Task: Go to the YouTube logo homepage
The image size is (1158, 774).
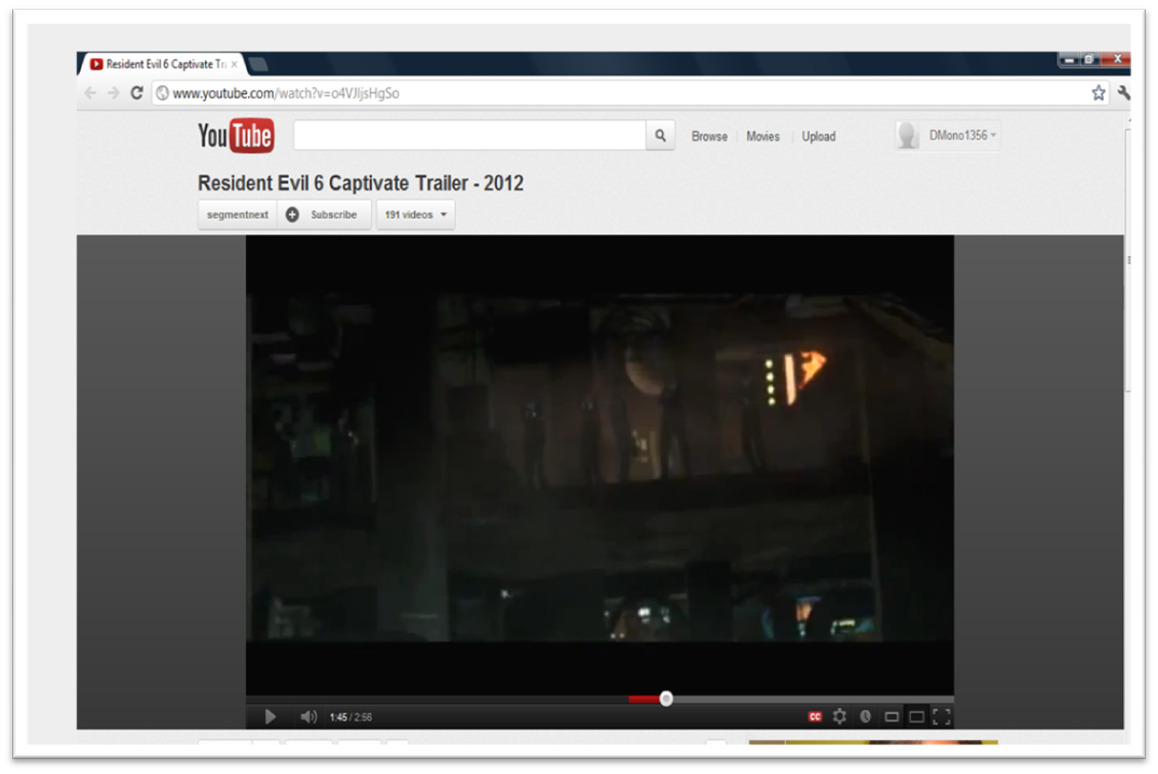Action: pyautogui.click(x=236, y=136)
